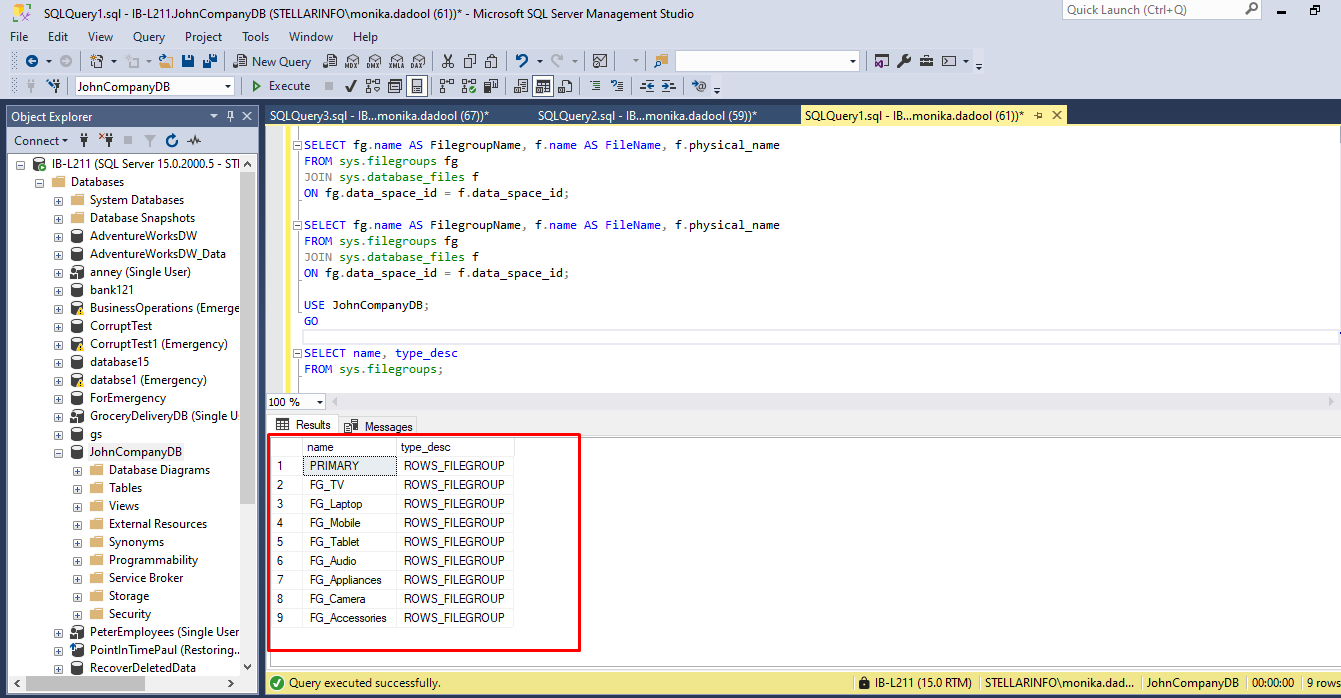Refresh the Object Explorer

pos(172,140)
